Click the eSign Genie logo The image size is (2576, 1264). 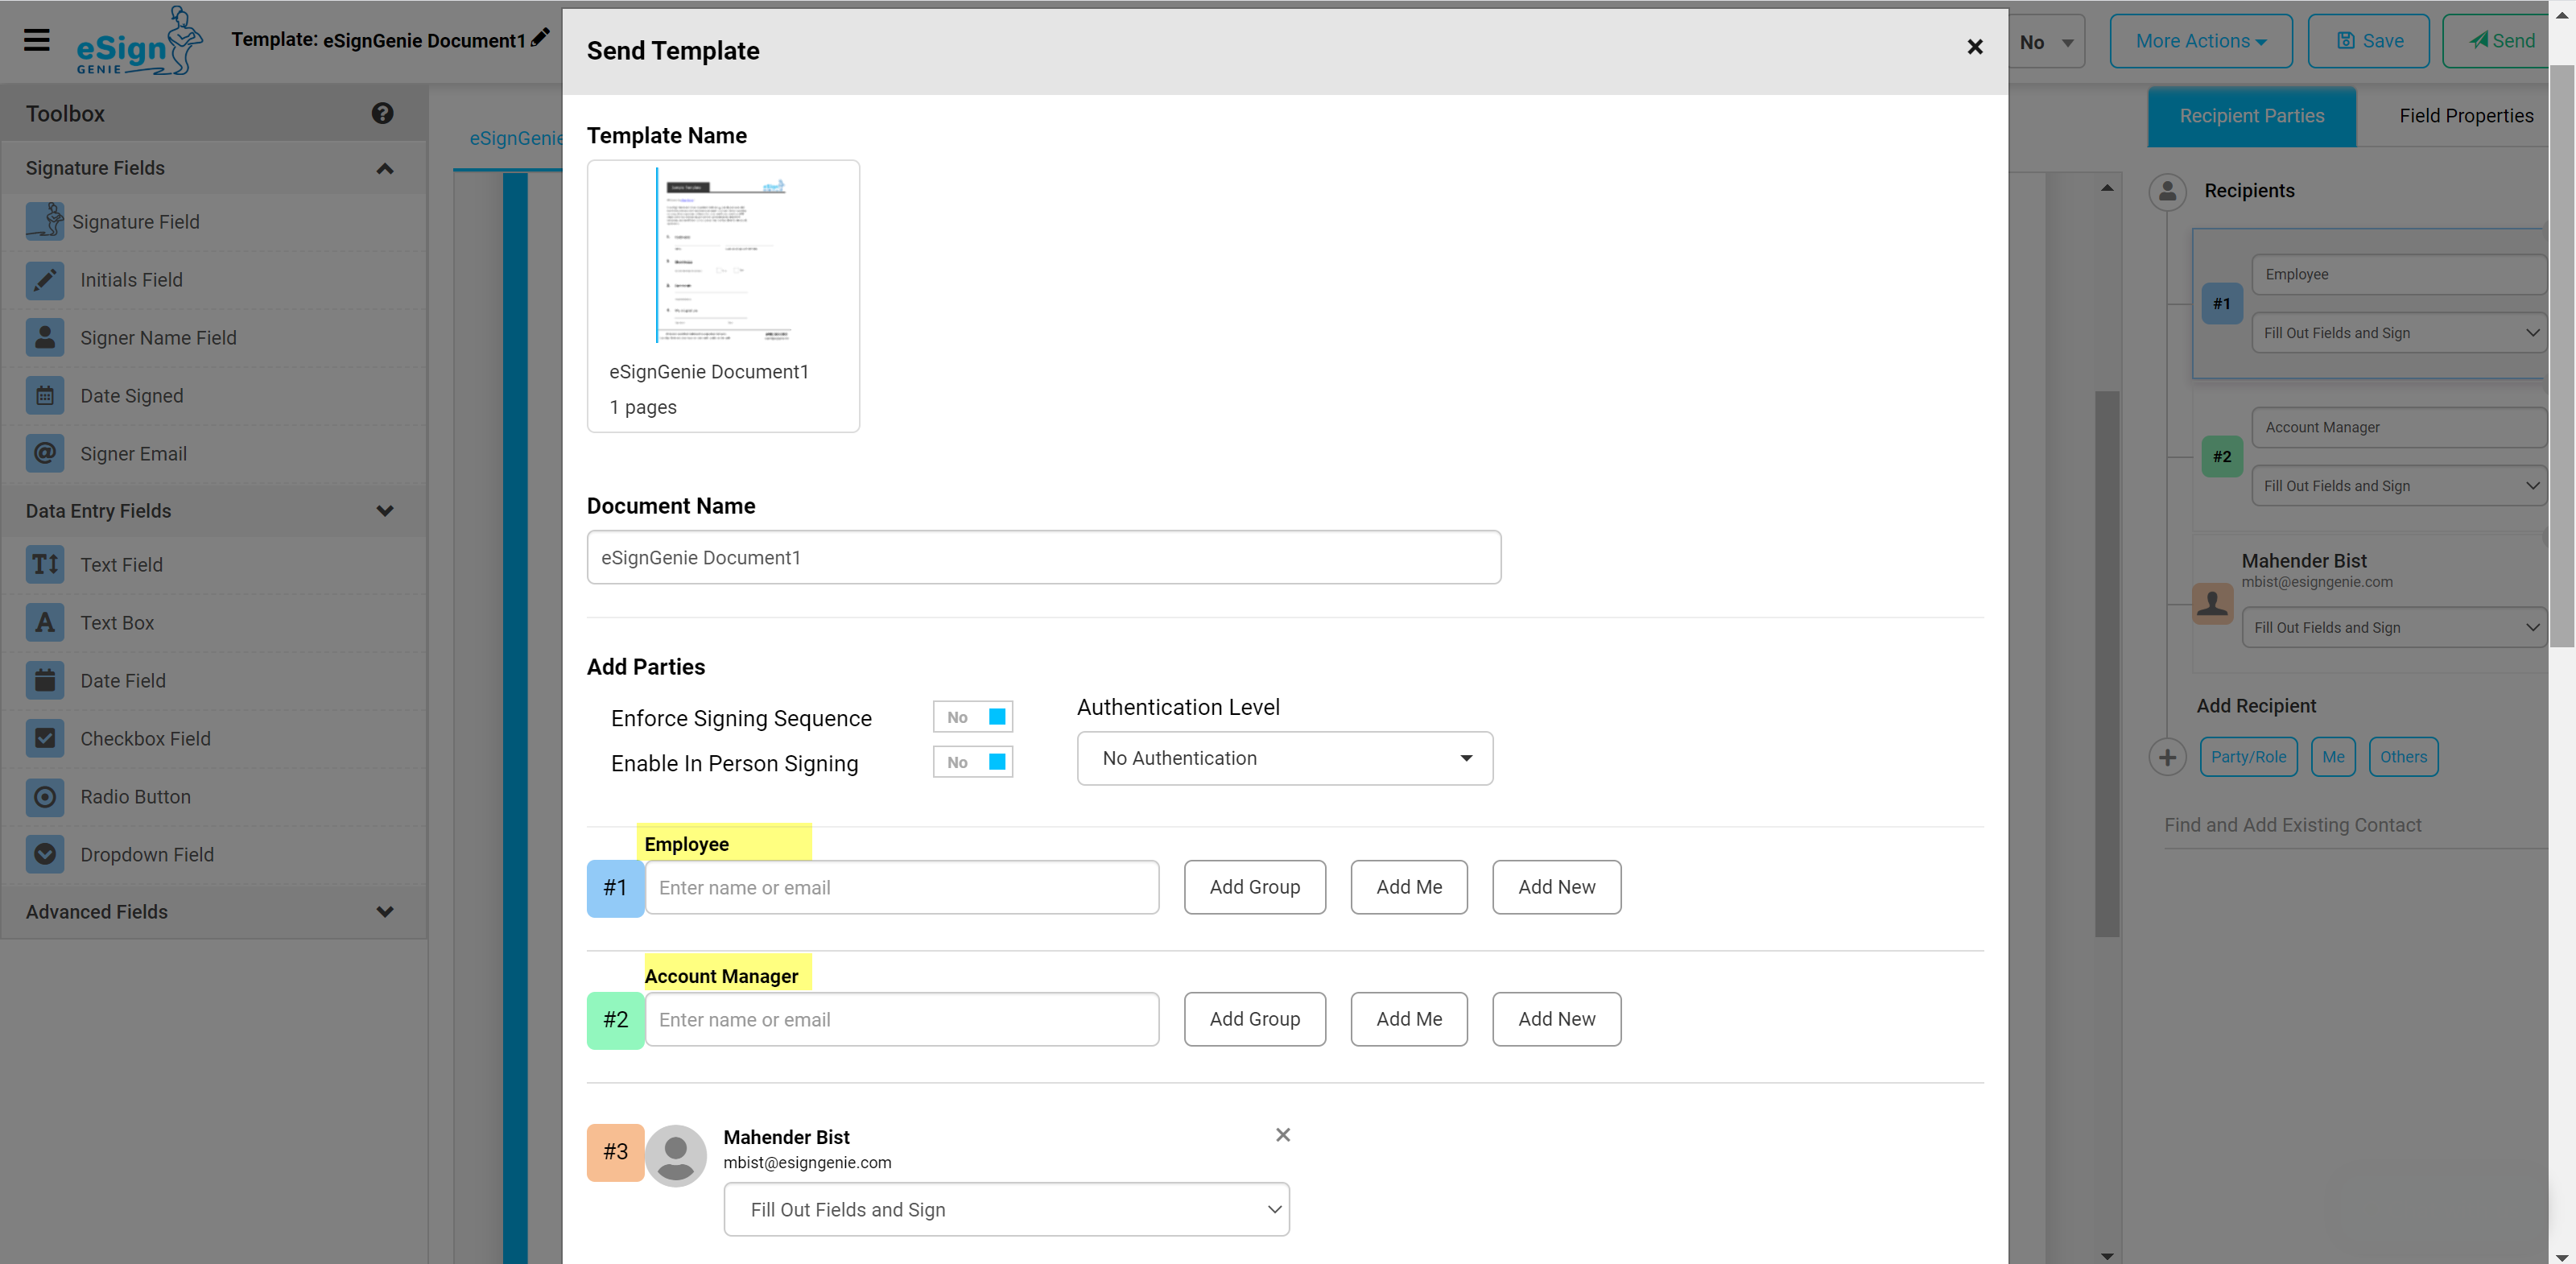(x=139, y=41)
